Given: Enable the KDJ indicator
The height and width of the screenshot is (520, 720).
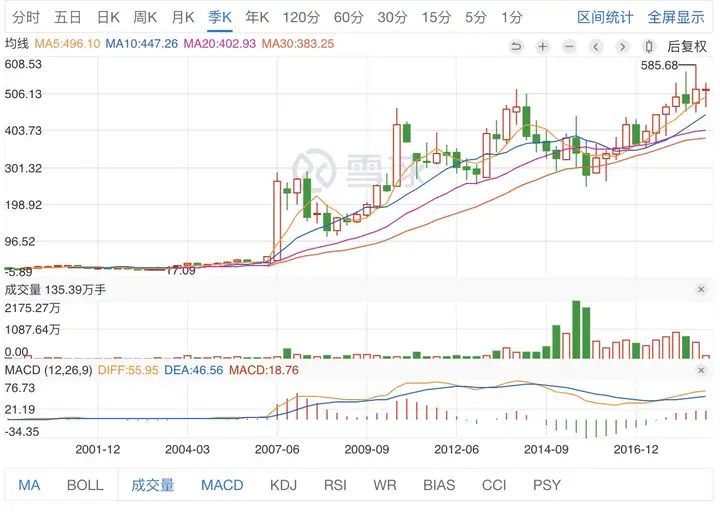Looking at the screenshot, I should pyautogui.click(x=283, y=485).
